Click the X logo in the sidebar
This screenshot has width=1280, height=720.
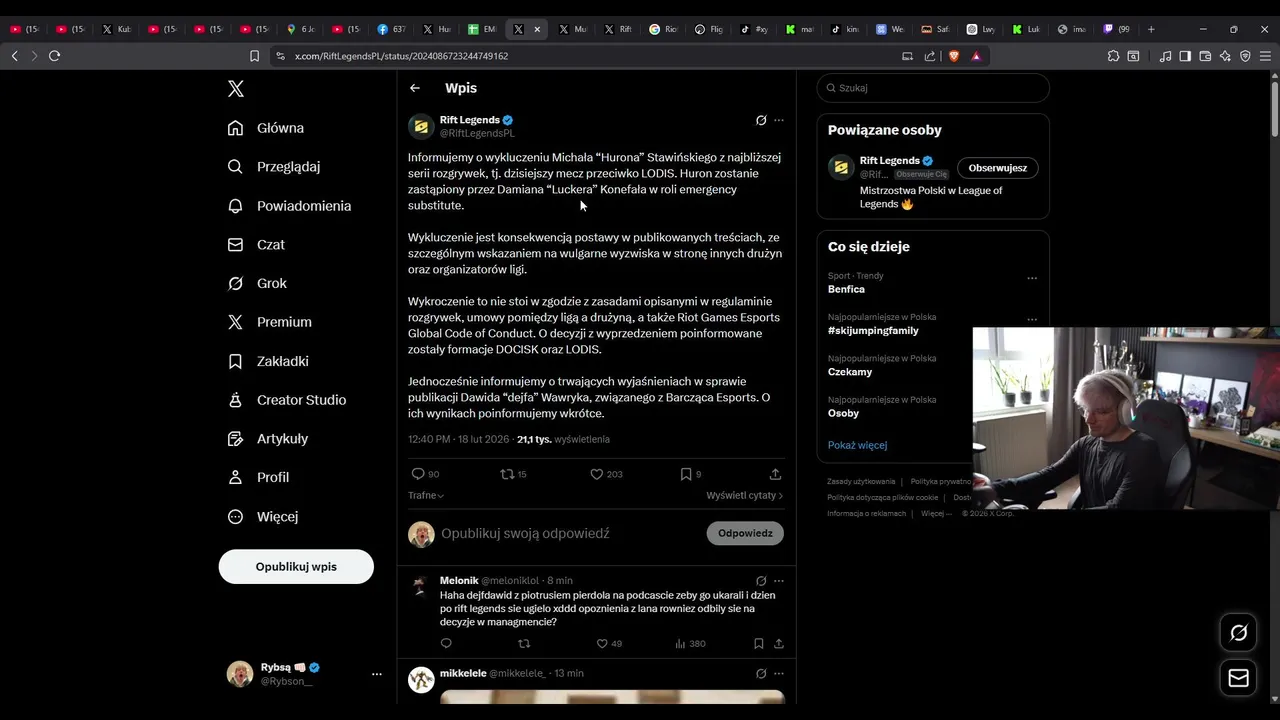point(236,89)
